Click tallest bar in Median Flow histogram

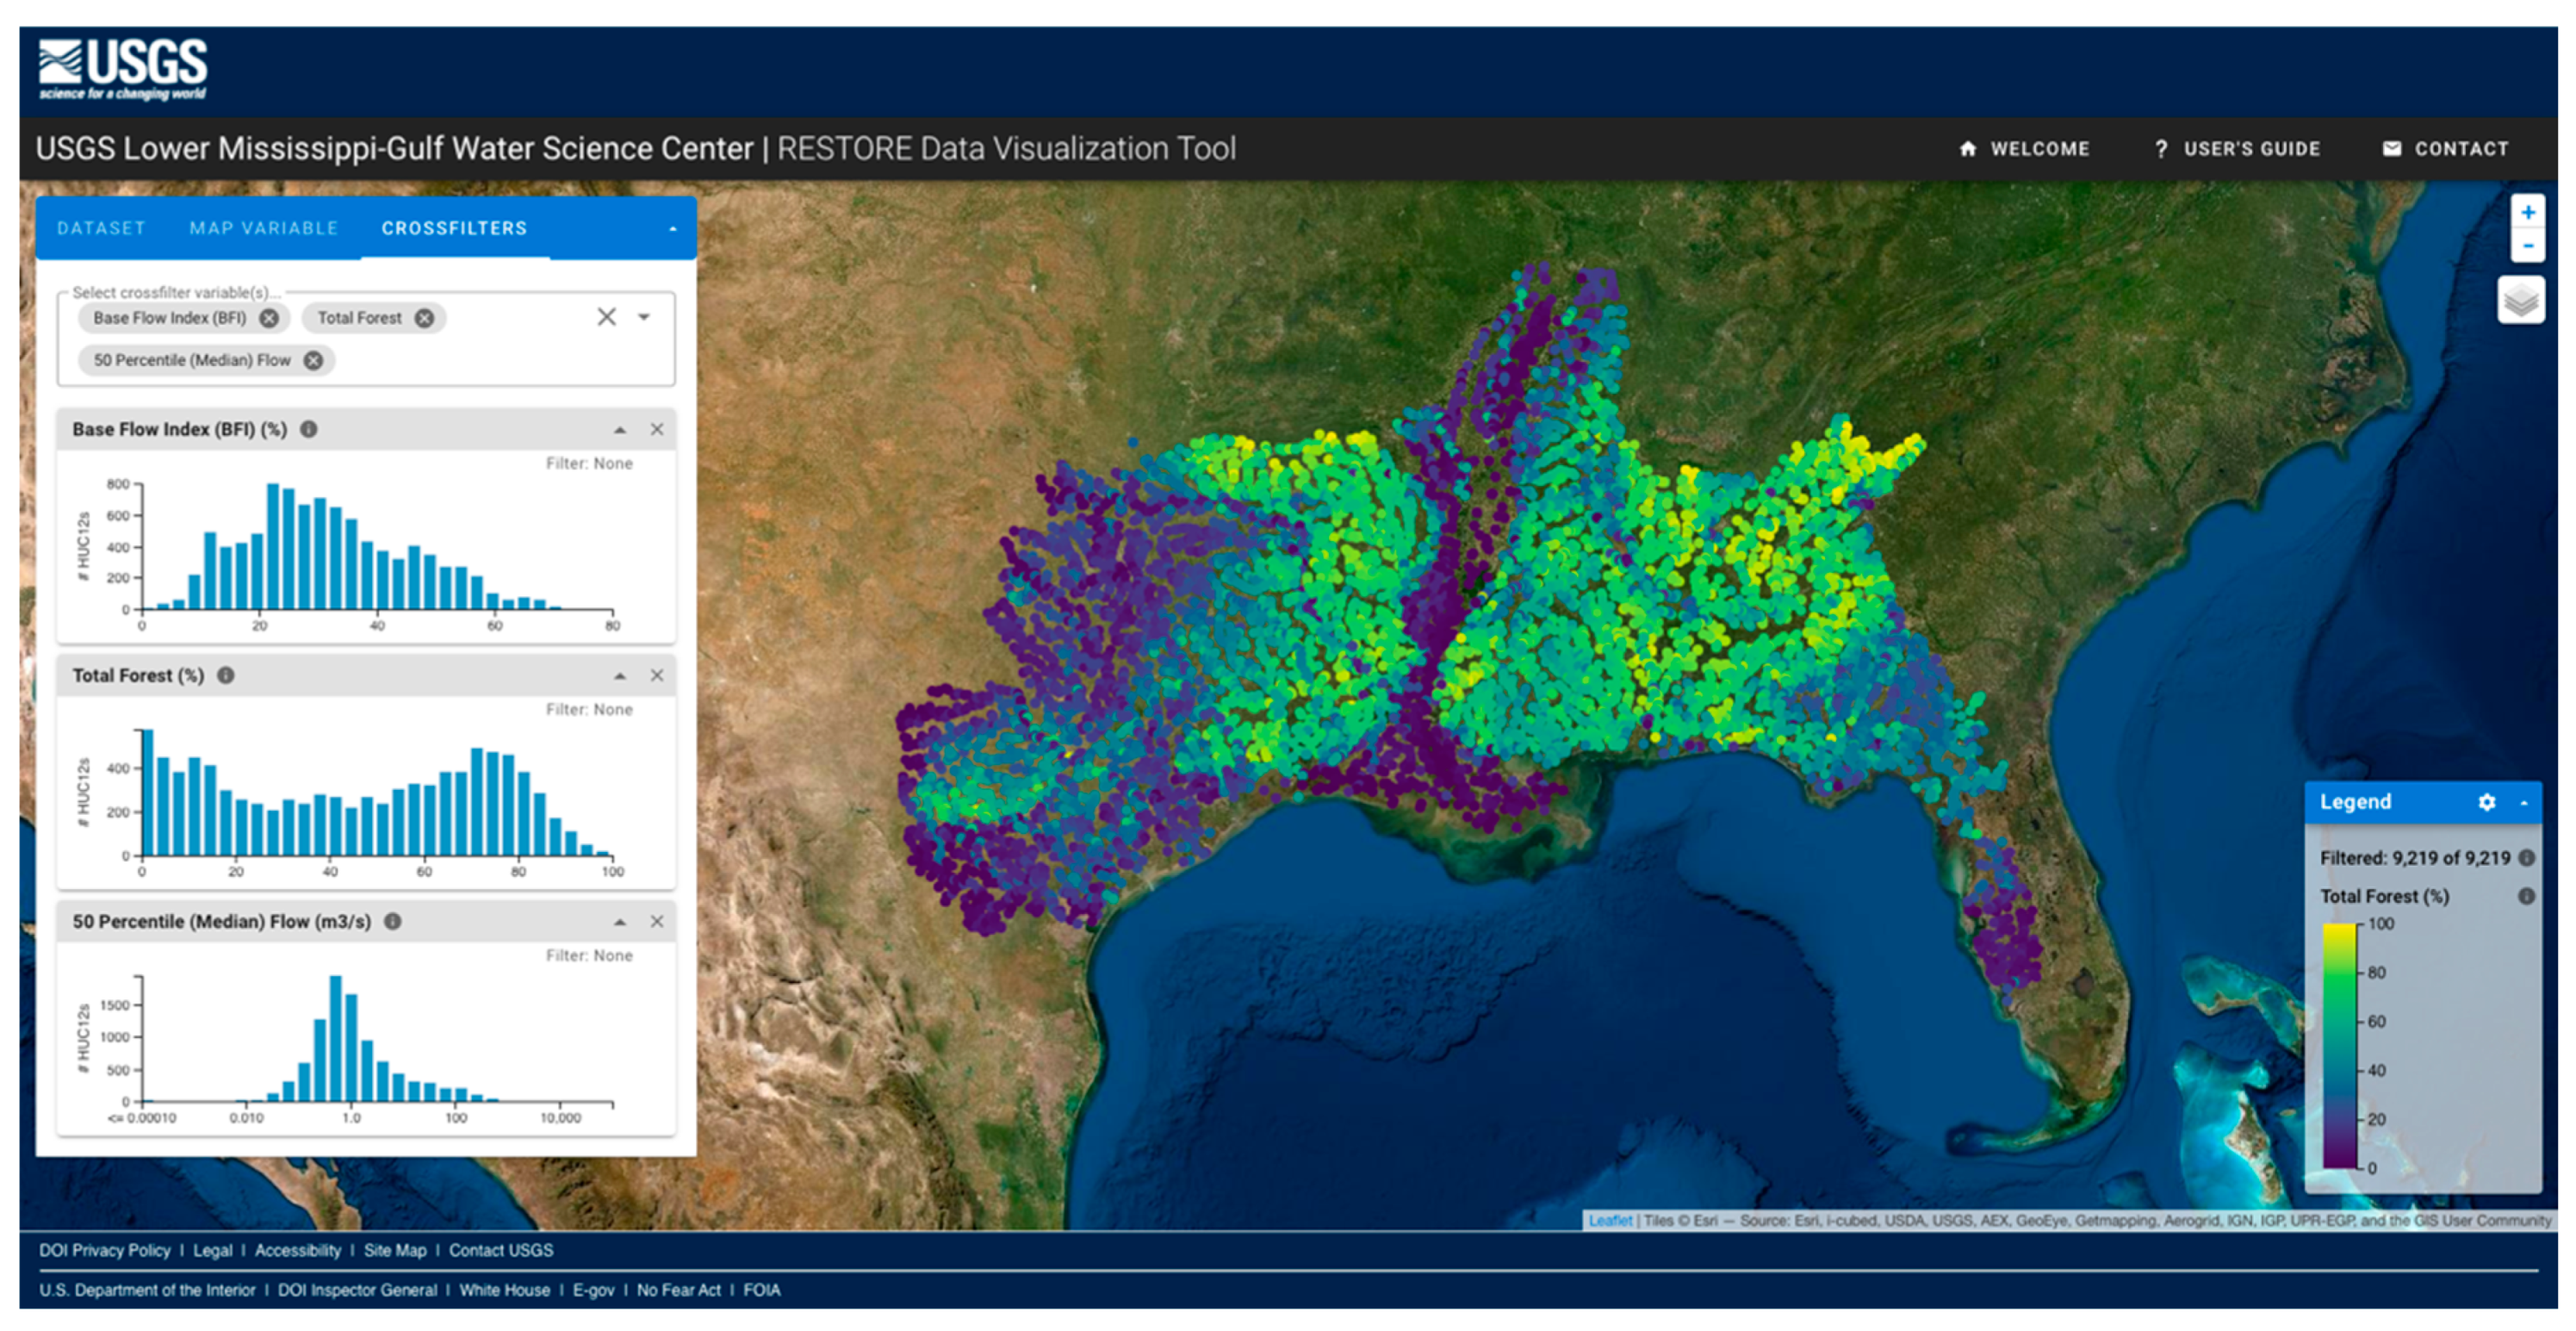(336, 1039)
